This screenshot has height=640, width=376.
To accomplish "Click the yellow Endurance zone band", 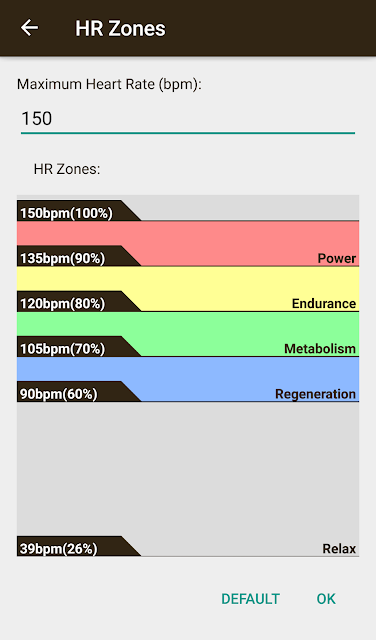I will pyautogui.click(x=188, y=289).
